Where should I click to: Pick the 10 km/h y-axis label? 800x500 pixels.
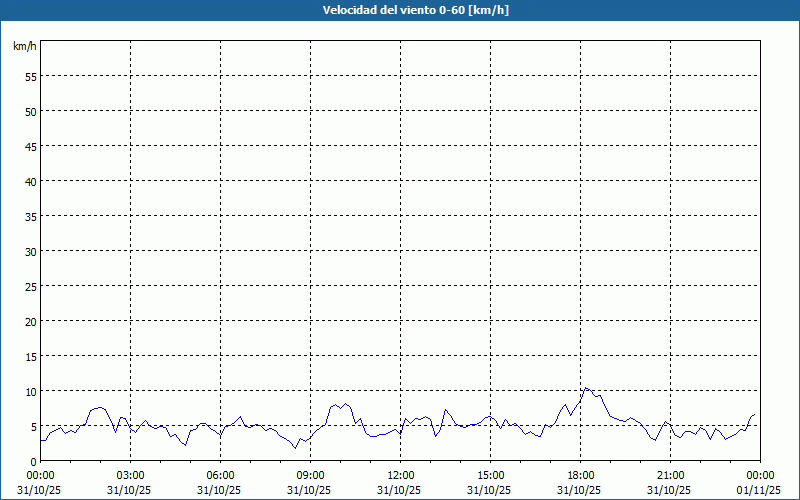tap(30, 391)
